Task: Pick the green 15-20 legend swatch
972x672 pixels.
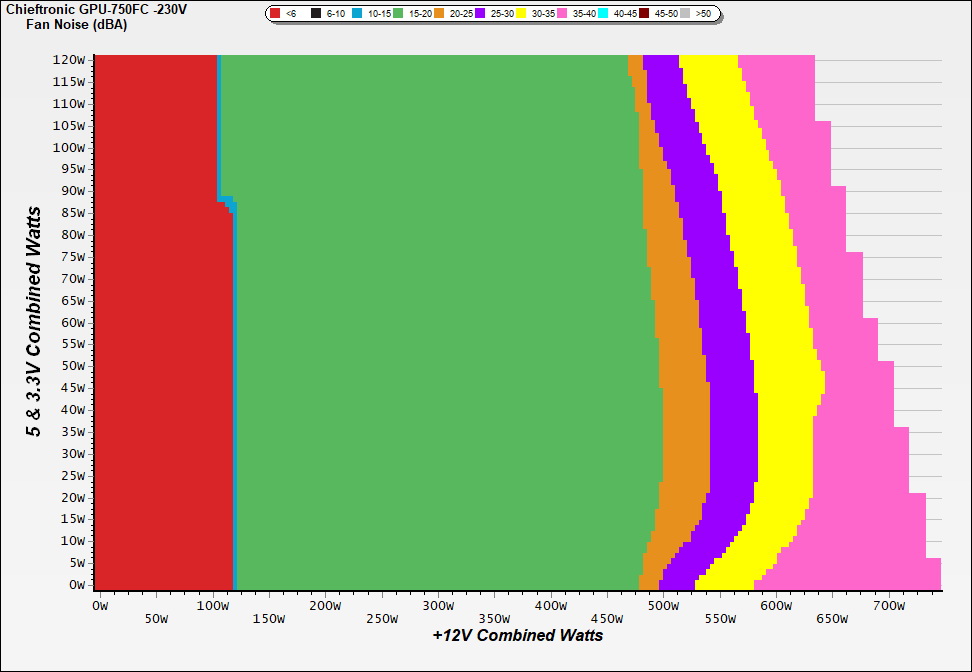Action: pyautogui.click(x=398, y=14)
